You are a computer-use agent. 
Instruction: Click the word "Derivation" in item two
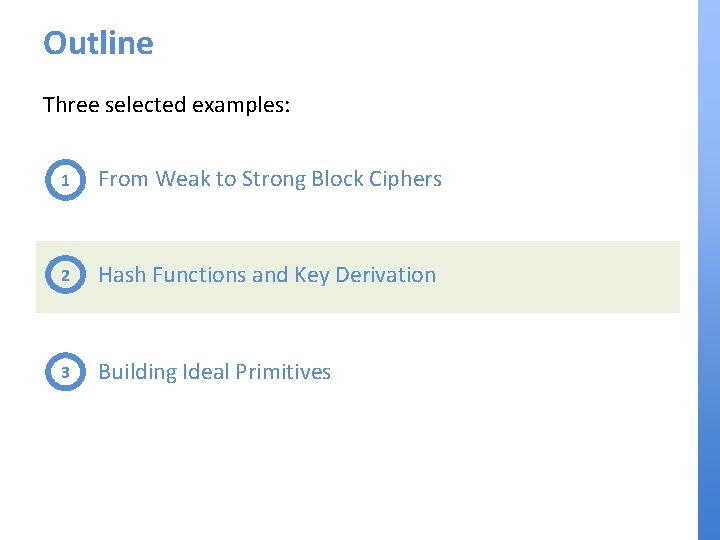tap(386, 275)
